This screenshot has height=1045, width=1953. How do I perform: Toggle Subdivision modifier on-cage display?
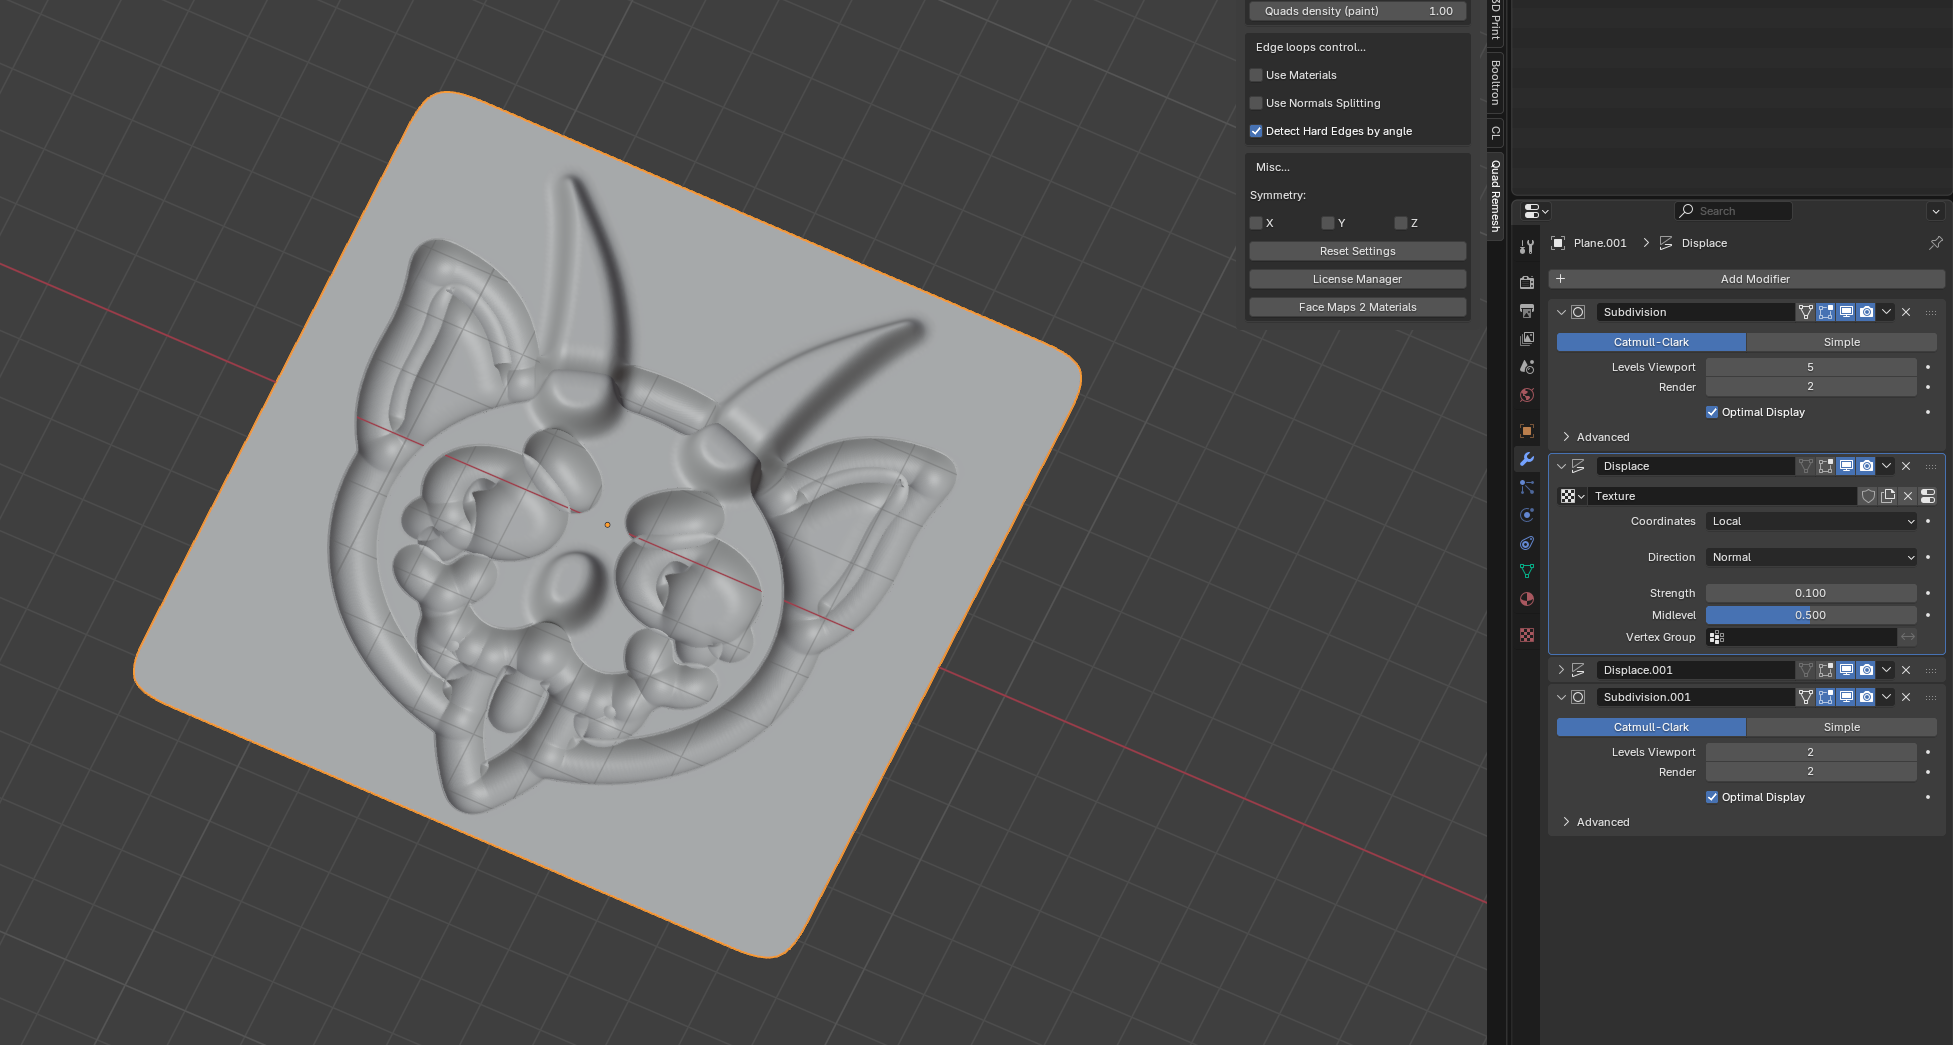1806,312
